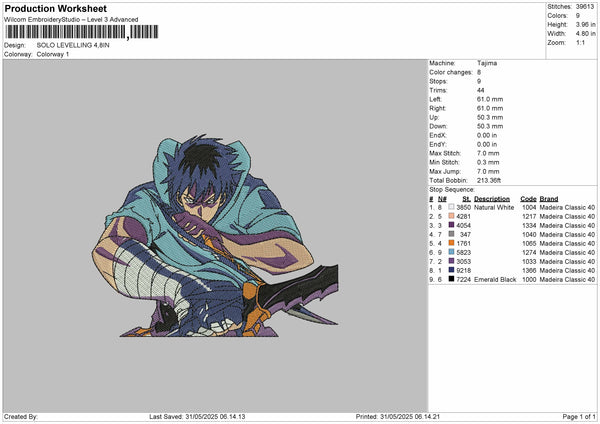Click thread code 1065 in row 5

[529, 243]
